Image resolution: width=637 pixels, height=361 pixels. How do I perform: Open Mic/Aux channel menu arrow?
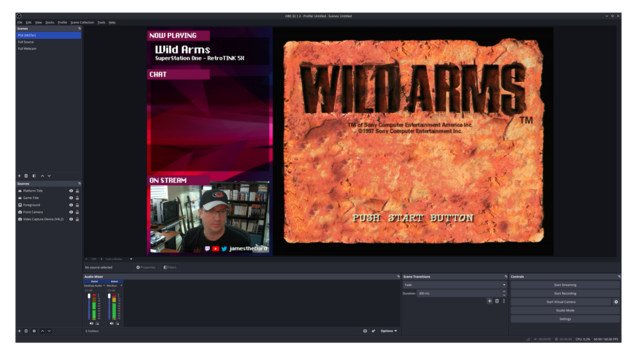pyautogui.click(x=121, y=285)
